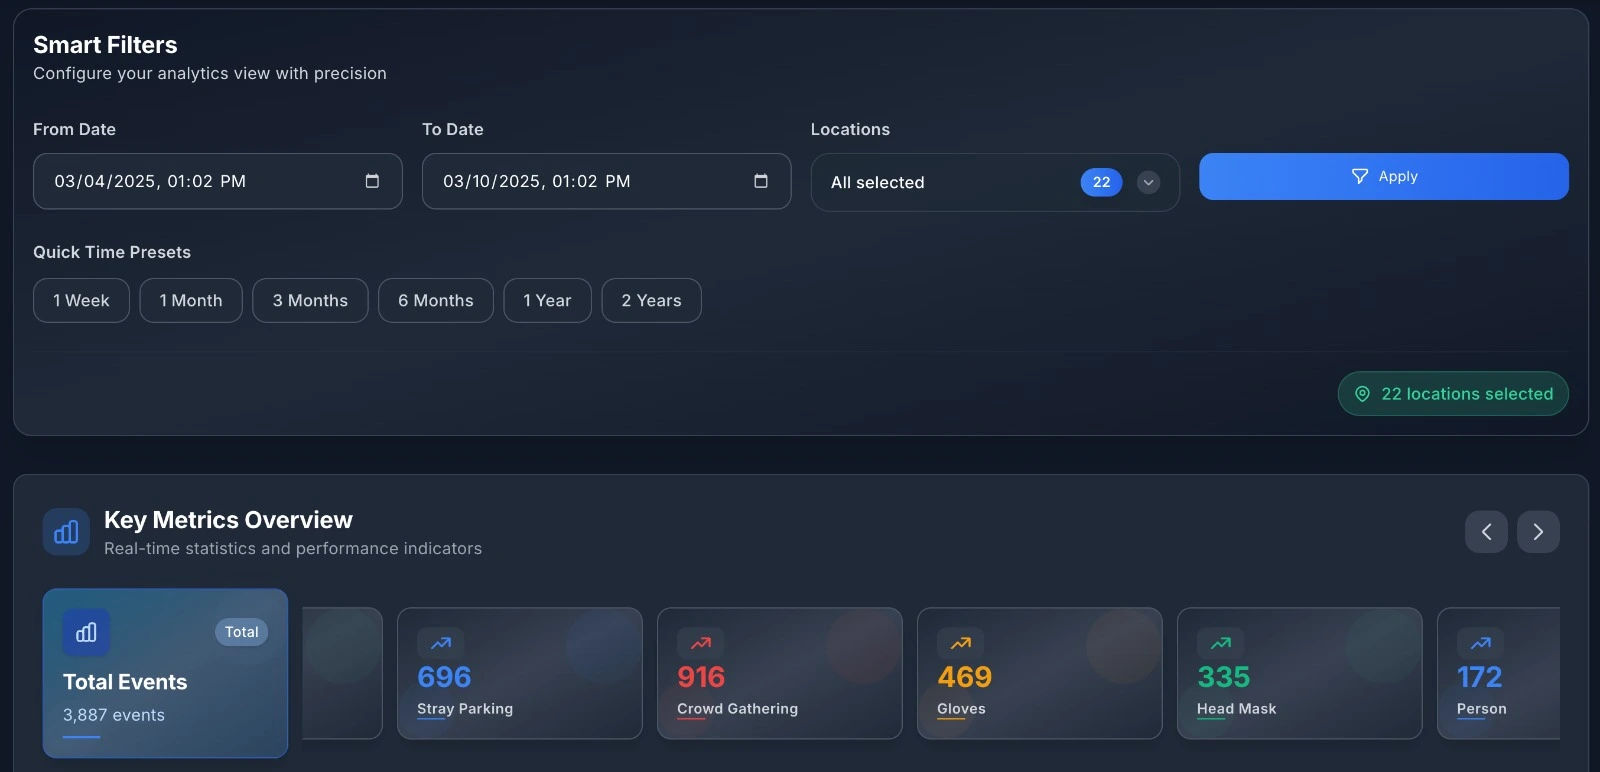Select the 1 Week time preset
The image size is (1600, 772).
[81, 300]
